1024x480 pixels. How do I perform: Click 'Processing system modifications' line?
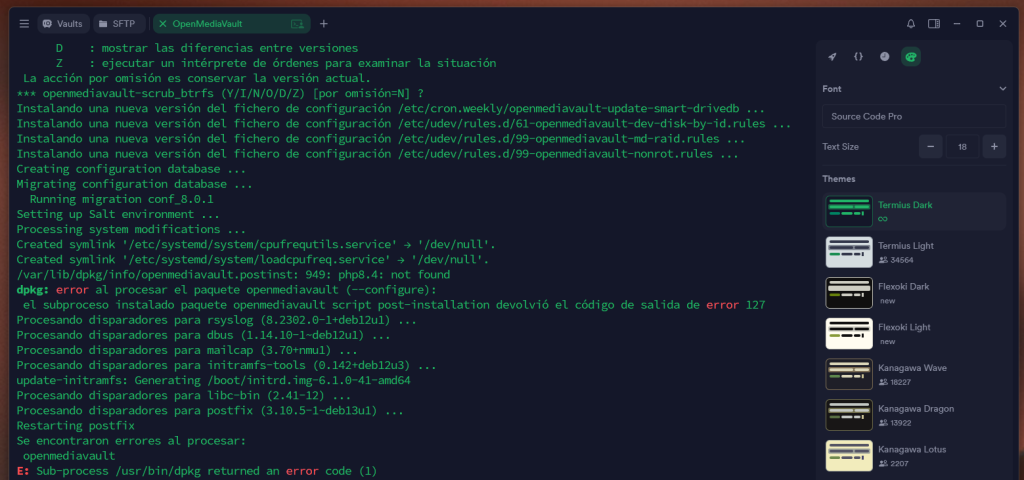click(x=131, y=229)
